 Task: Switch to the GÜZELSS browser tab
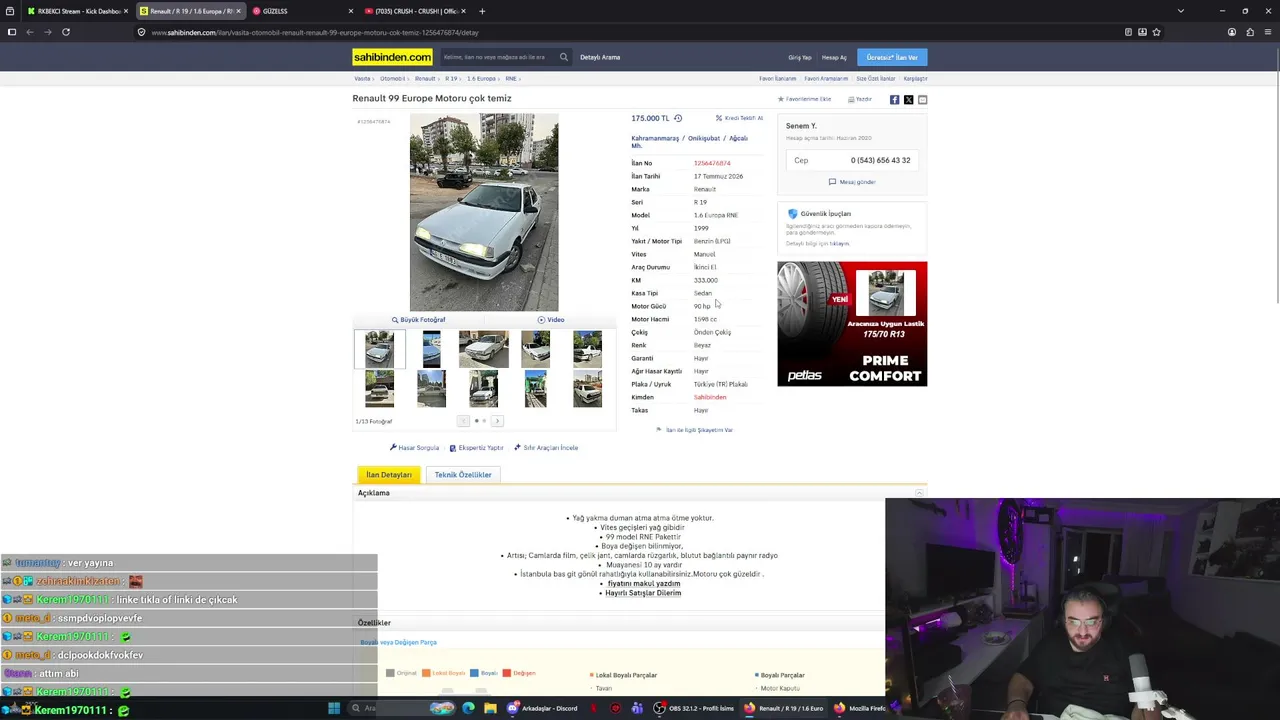(x=302, y=11)
